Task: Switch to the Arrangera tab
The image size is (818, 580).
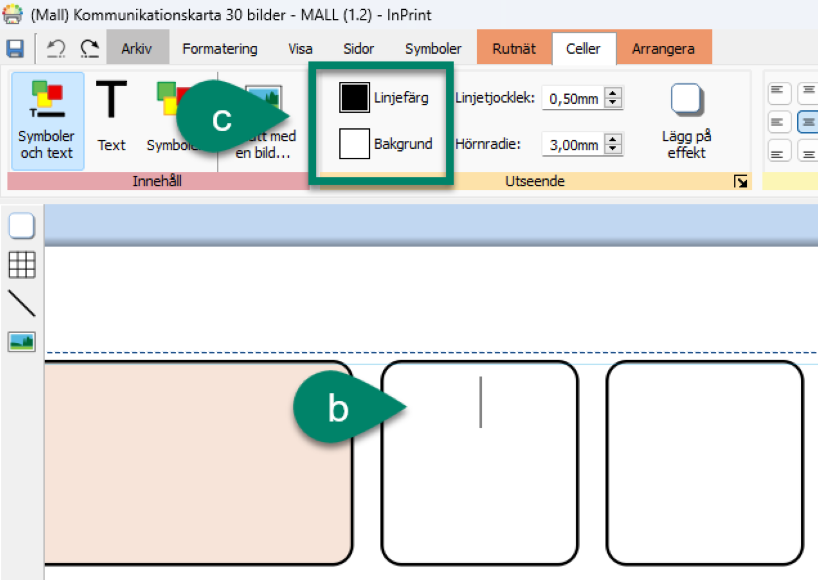Action: tap(663, 49)
